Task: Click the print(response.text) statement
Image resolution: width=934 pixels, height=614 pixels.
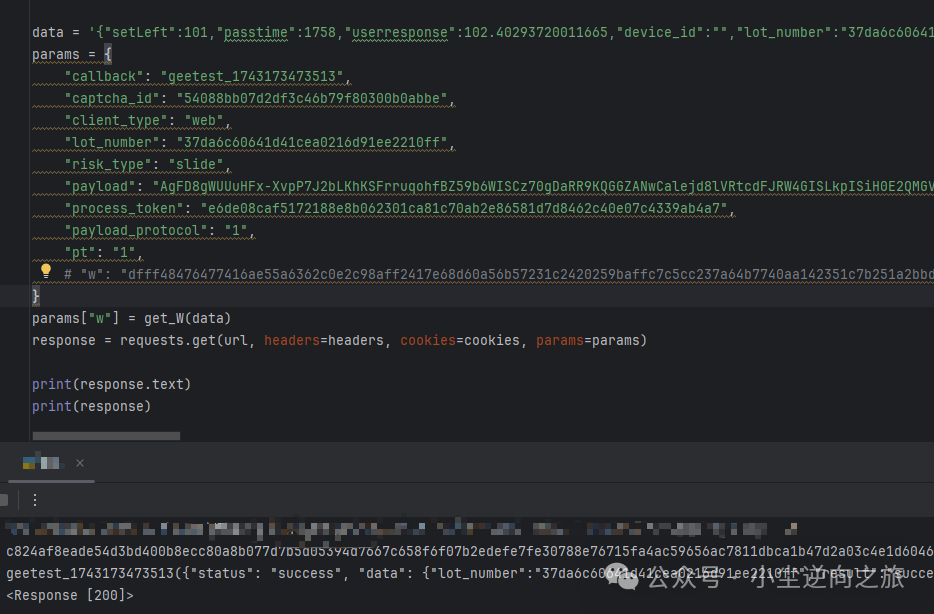Action: pyautogui.click(x=111, y=385)
